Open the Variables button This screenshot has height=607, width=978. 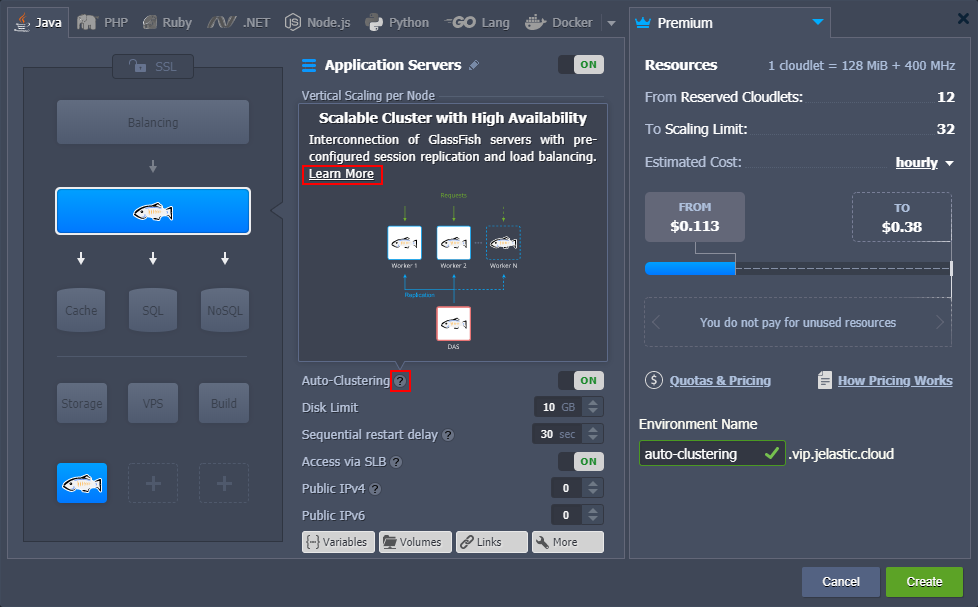[338, 542]
